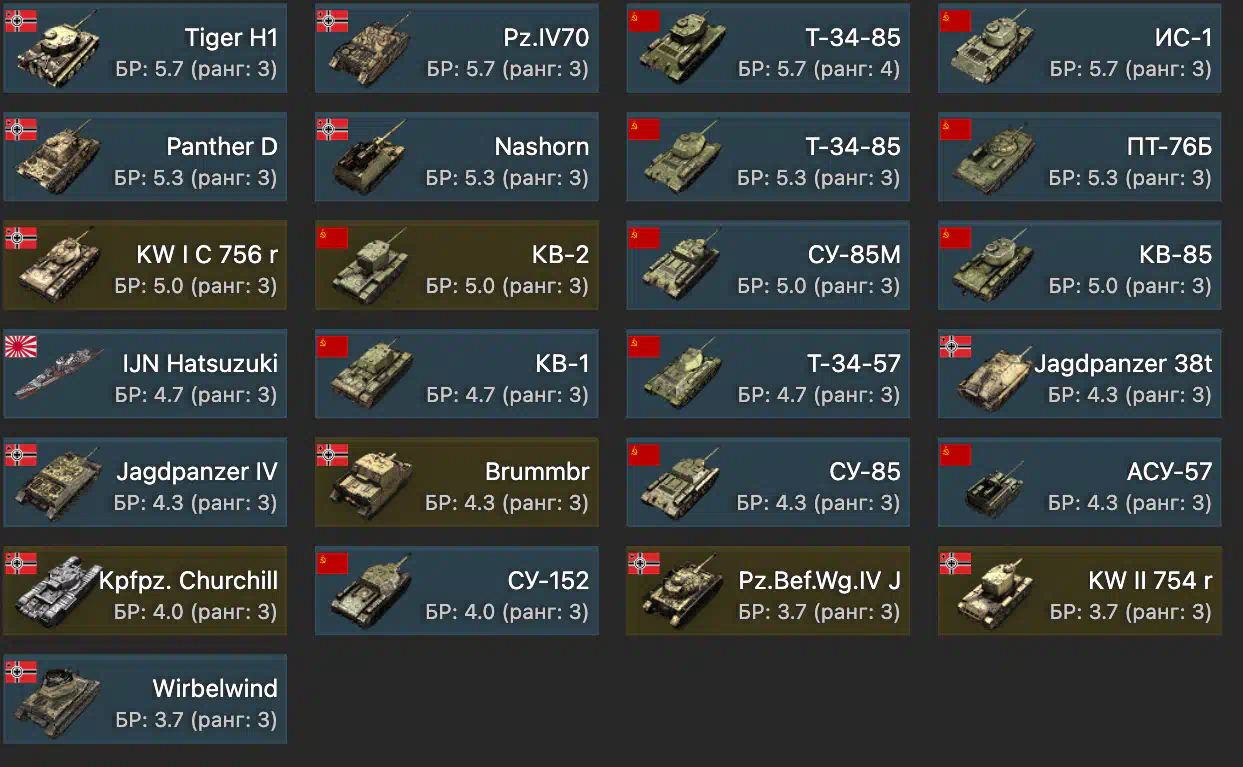
Task: Open the СУ-85М vehicle card
Action: tap(768, 265)
